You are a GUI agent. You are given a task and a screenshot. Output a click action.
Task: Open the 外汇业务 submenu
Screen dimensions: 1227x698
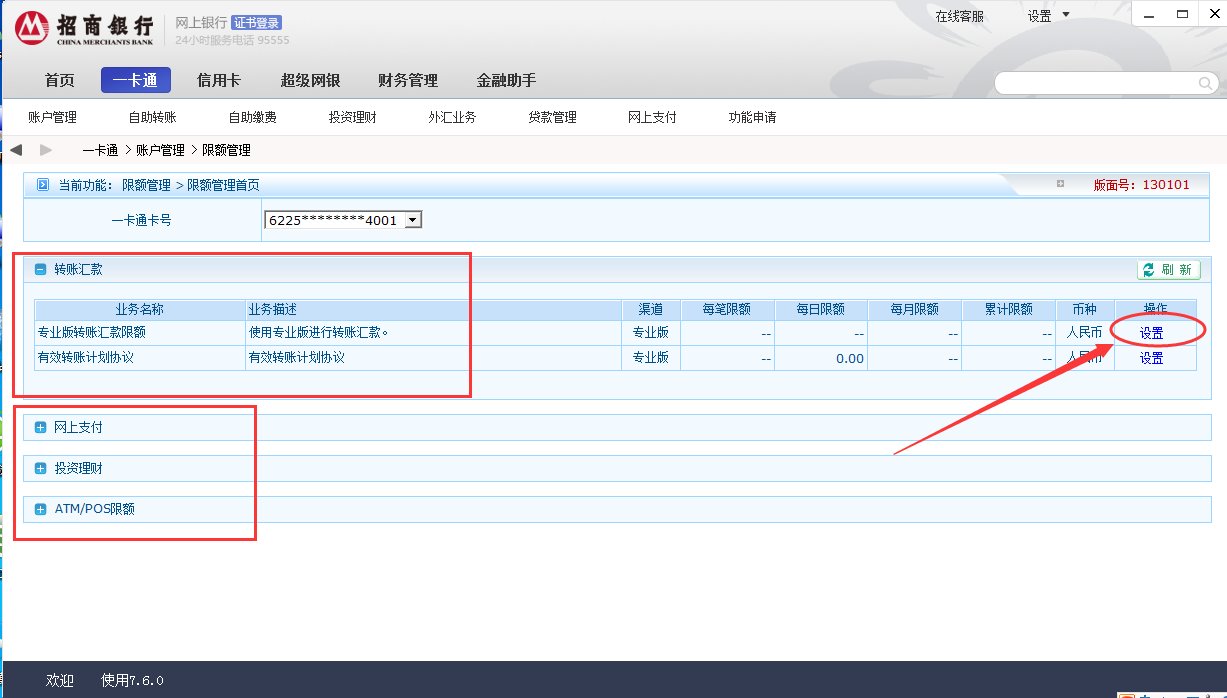click(452, 118)
